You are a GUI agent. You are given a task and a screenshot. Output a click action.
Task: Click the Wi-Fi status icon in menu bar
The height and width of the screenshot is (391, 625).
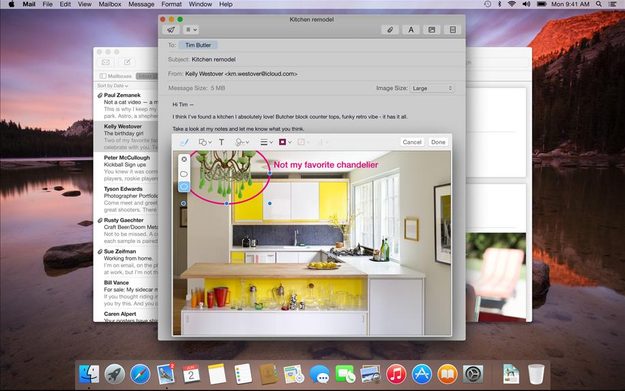click(x=512, y=4)
